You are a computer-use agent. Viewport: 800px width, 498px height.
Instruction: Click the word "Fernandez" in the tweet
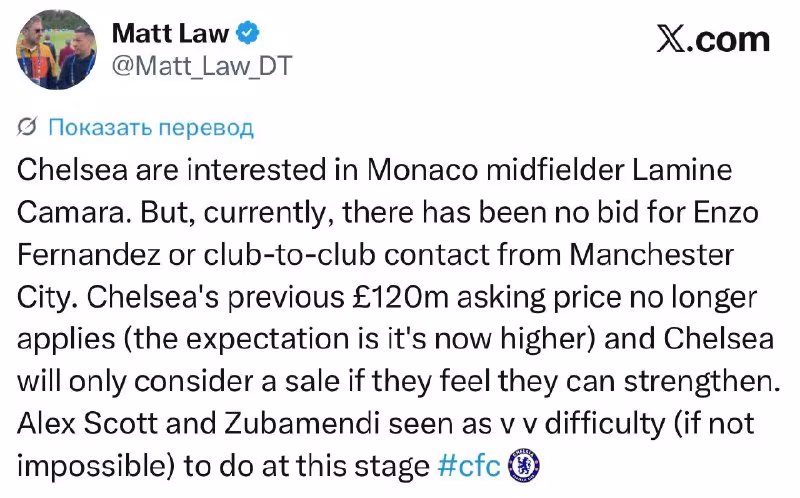coord(89,254)
